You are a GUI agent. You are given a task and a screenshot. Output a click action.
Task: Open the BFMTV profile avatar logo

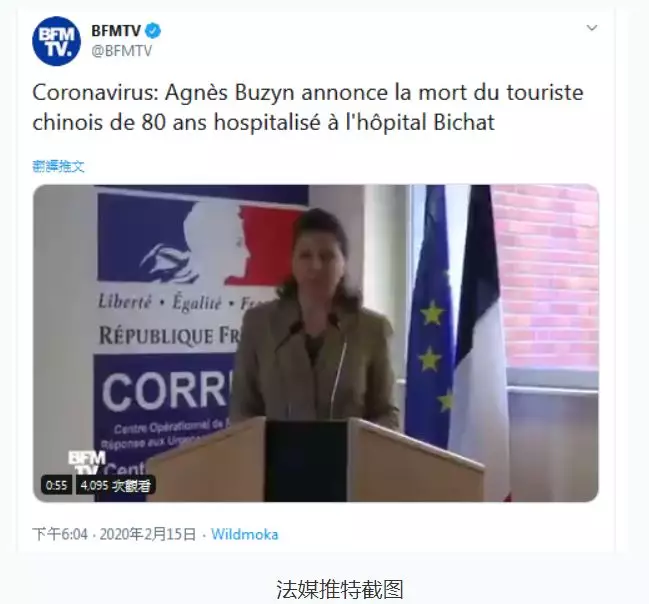click(x=56, y=41)
